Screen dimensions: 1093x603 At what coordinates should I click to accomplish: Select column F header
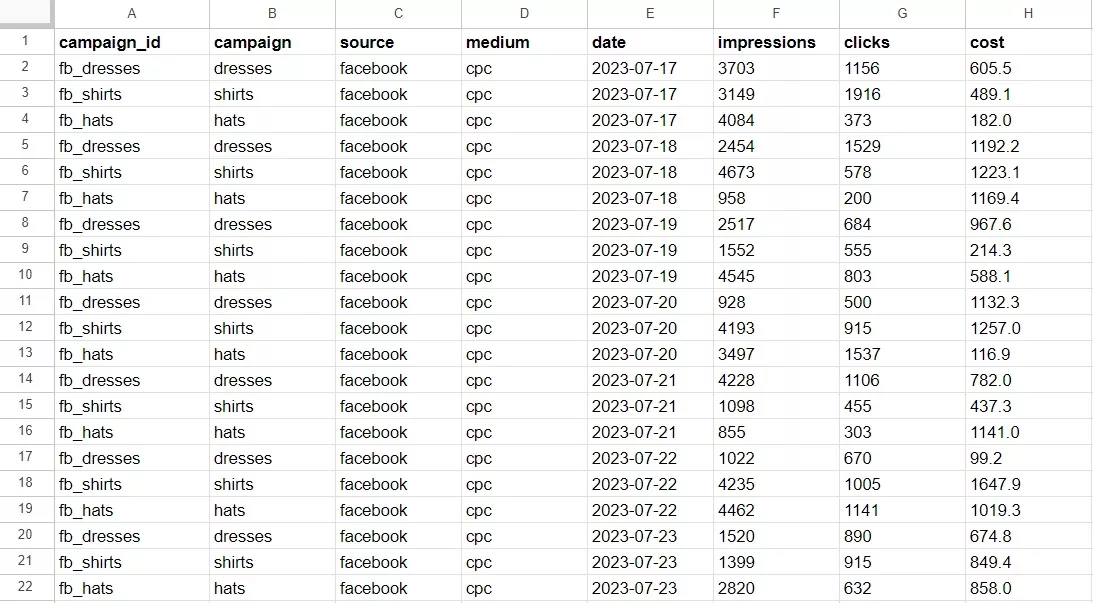point(776,13)
